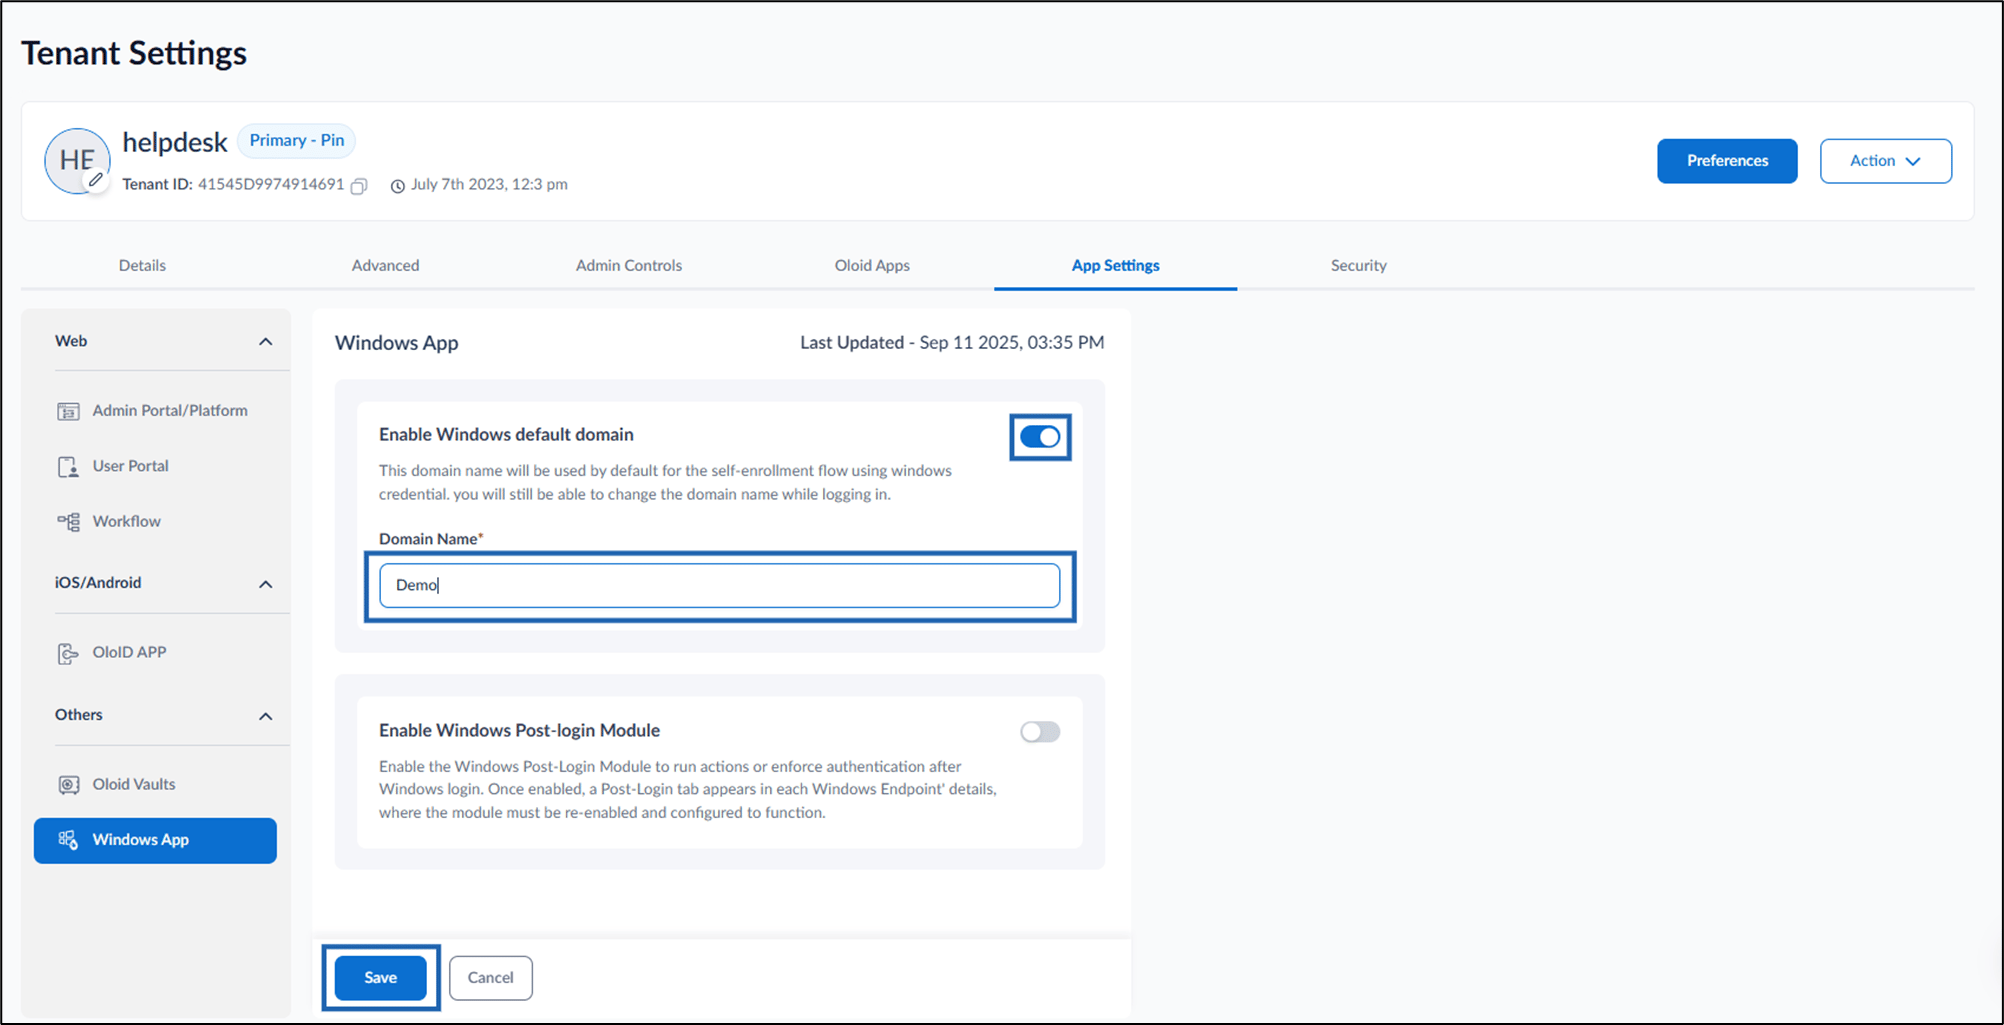The height and width of the screenshot is (1025, 2004).
Task: Switch to the Advanced tab
Action: [x=385, y=265]
